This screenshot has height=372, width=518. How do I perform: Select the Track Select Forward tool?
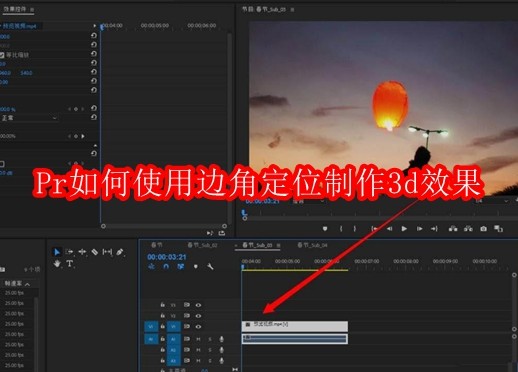click(69, 252)
